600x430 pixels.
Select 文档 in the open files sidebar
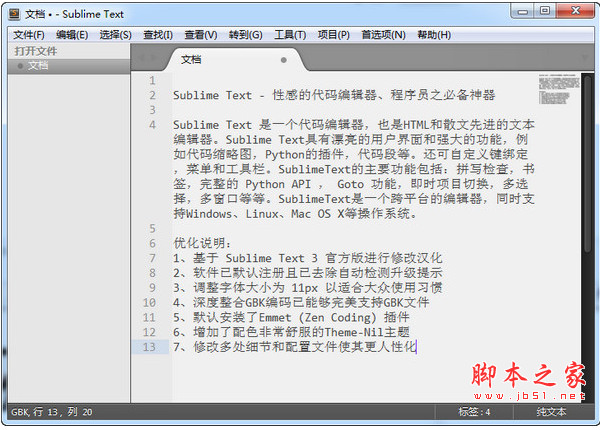tap(69, 66)
